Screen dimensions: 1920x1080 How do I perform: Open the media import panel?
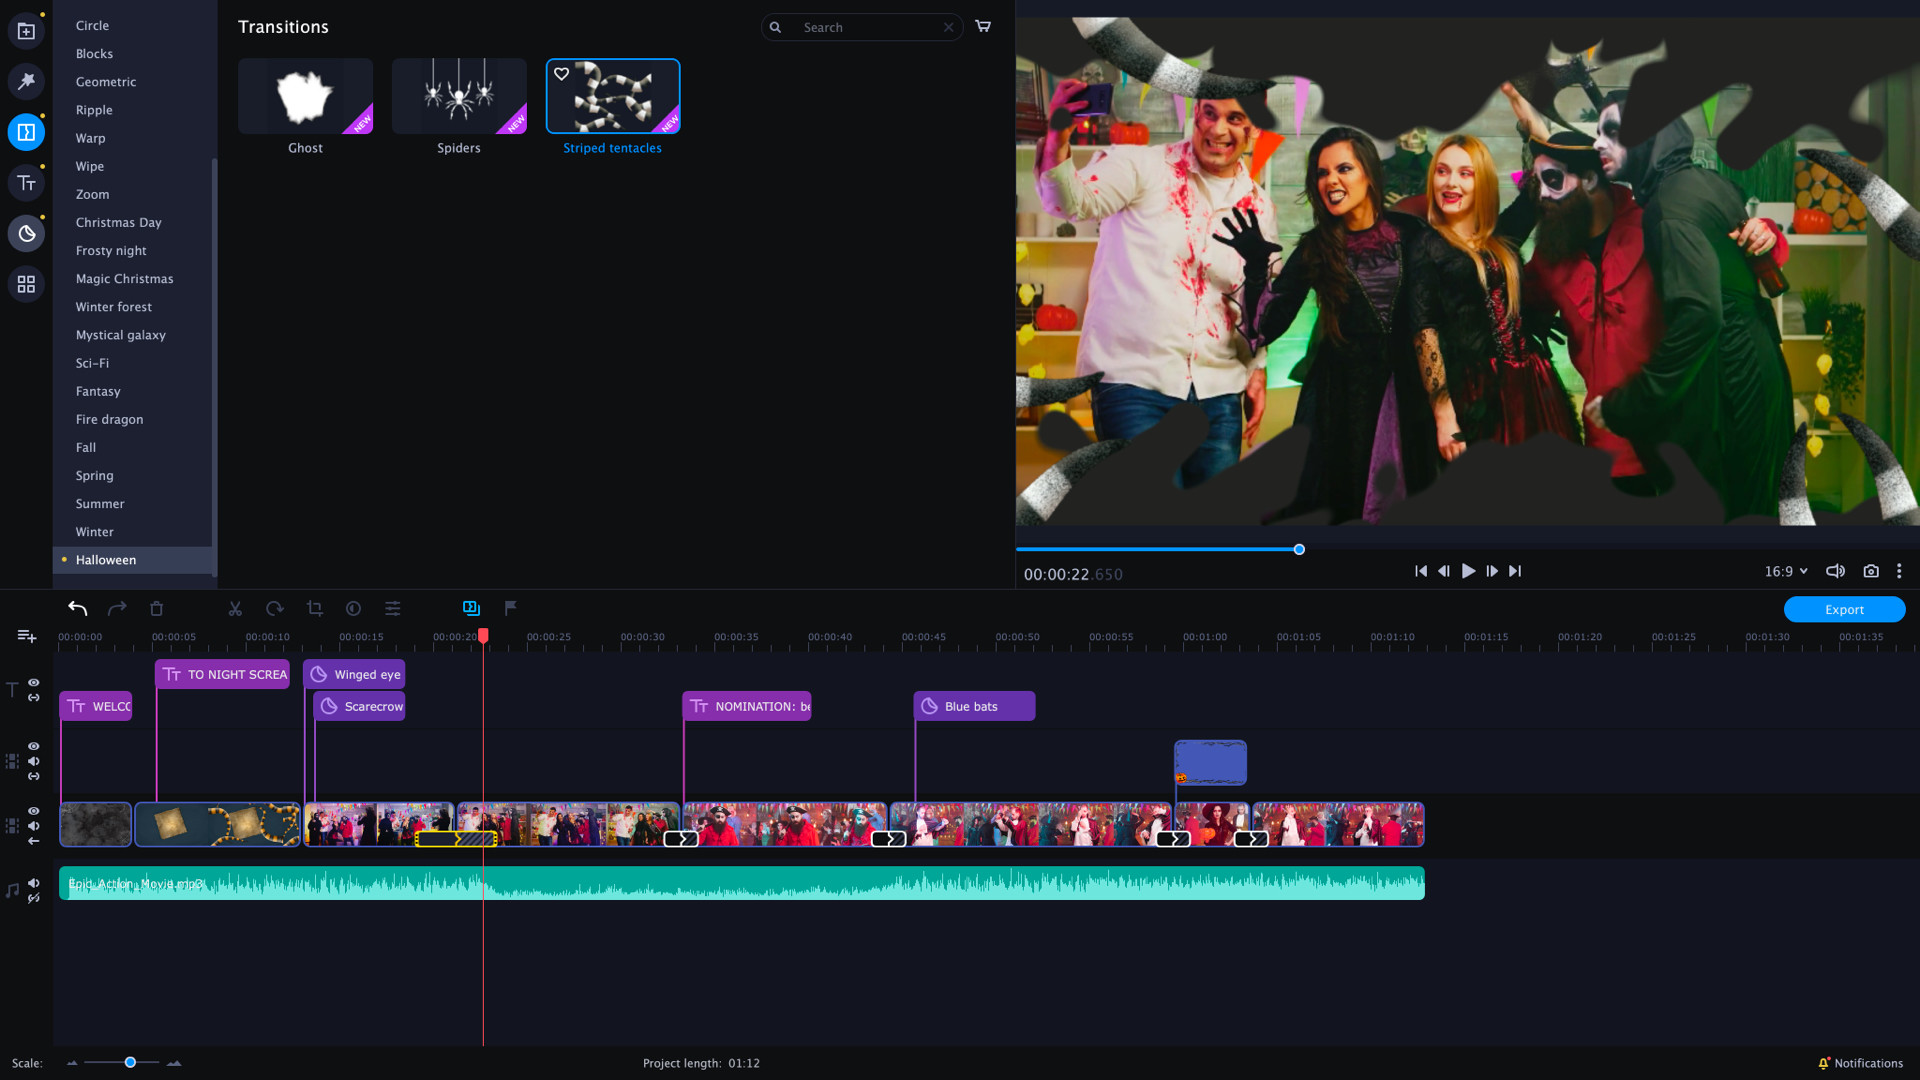click(x=25, y=30)
